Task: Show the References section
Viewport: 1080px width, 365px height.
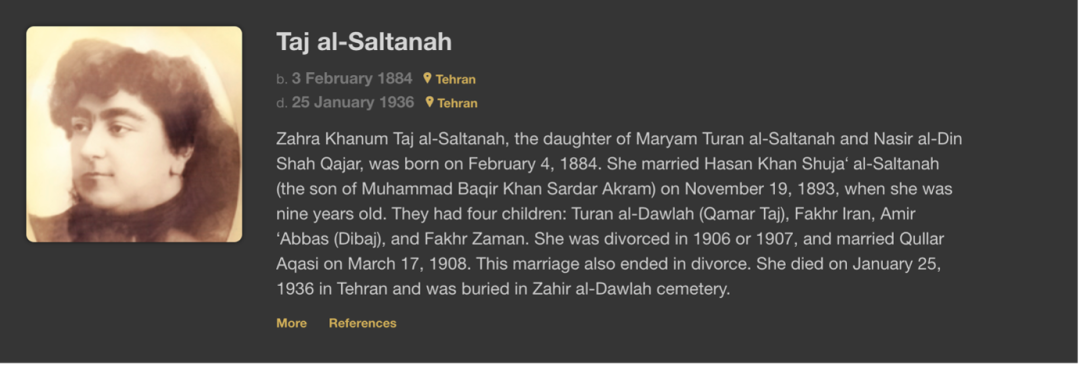Action: tap(362, 323)
